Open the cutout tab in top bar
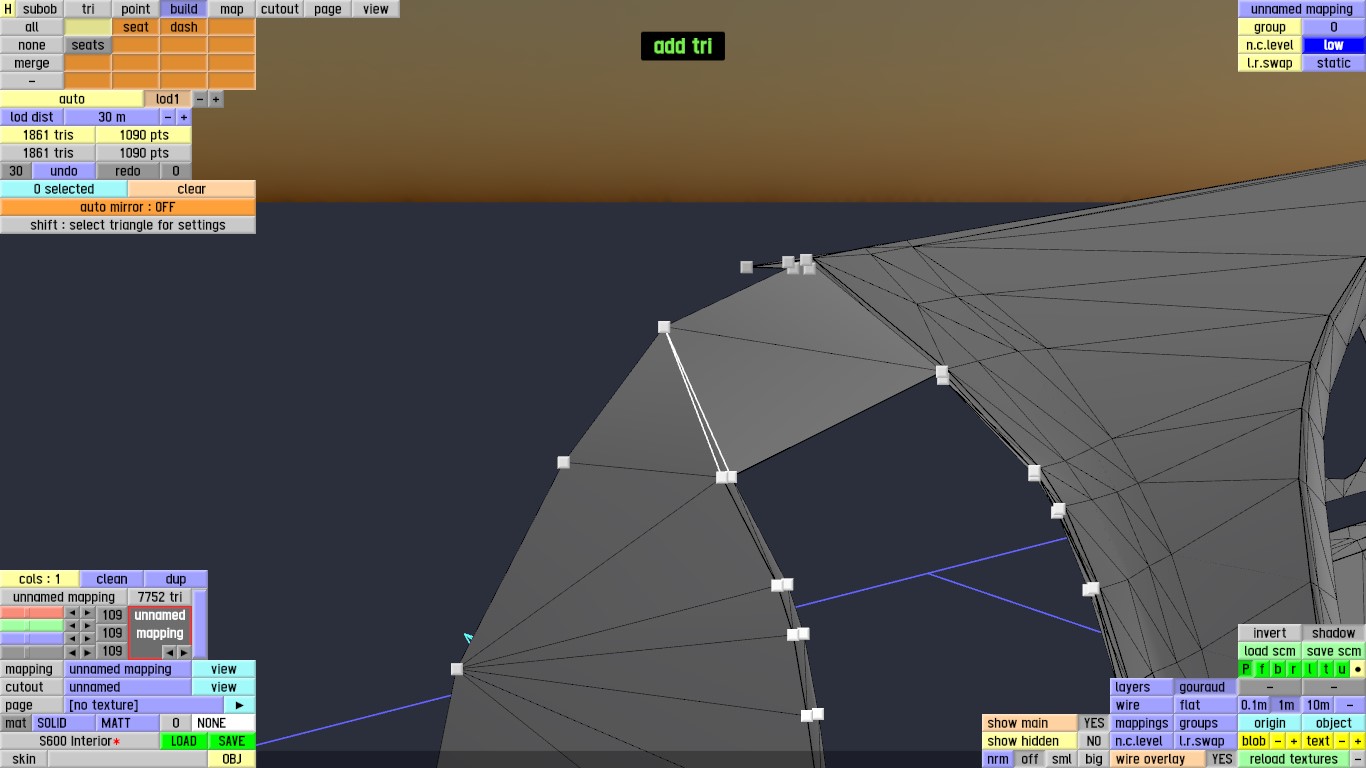 tap(280, 9)
